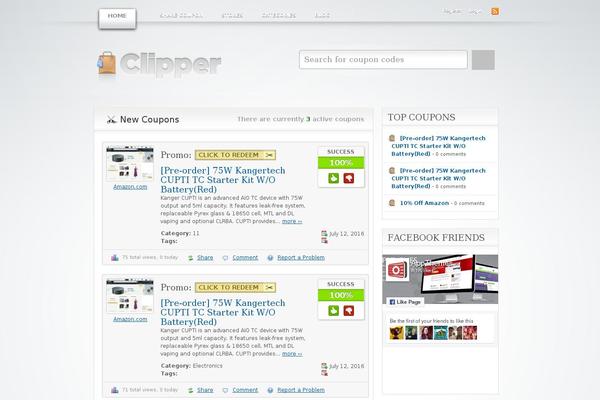The width and height of the screenshot is (600, 400).
Task: Click the Comment link on the Category 11 coupon
Action: coord(245,258)
